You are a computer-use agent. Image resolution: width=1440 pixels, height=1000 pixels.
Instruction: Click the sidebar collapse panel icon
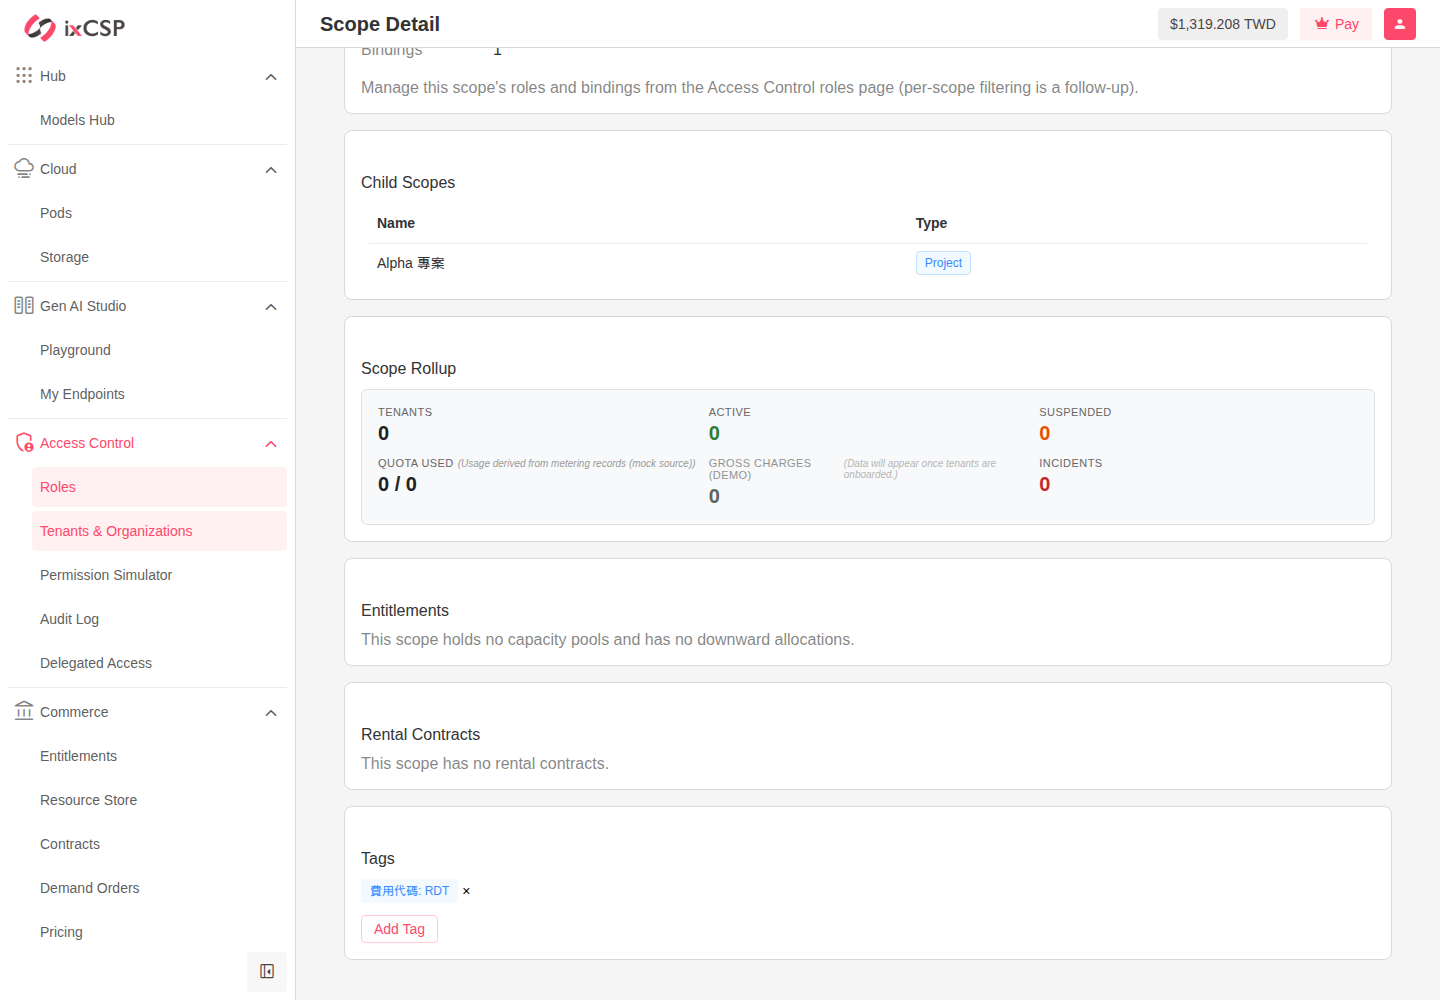pos(267,971)
